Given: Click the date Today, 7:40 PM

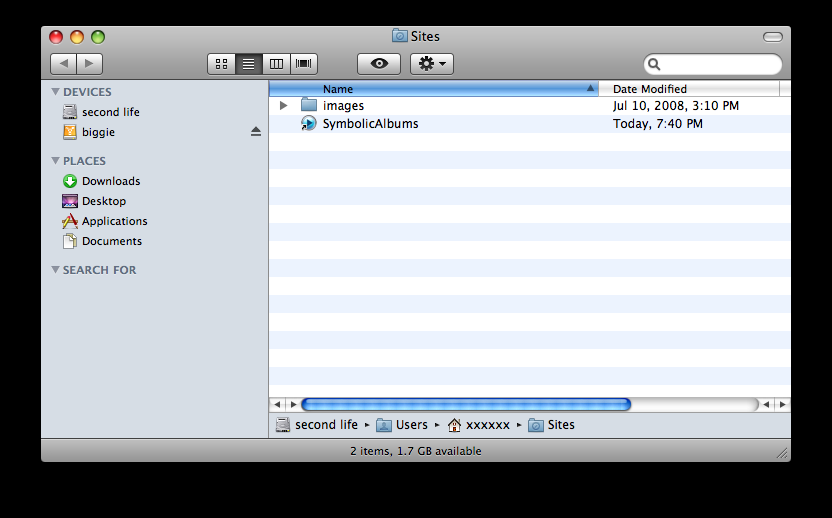Looking at the screenshot, I should click(657, 124).
